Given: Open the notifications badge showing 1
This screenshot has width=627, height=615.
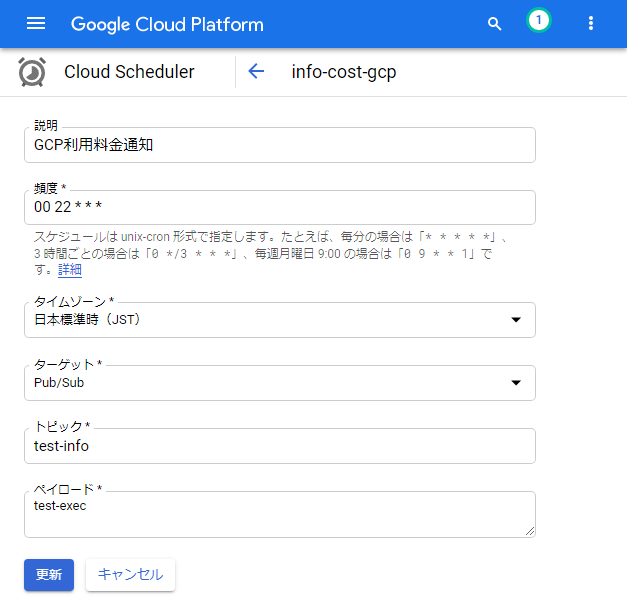Looking at the screenshot, I should coord(539,20).
